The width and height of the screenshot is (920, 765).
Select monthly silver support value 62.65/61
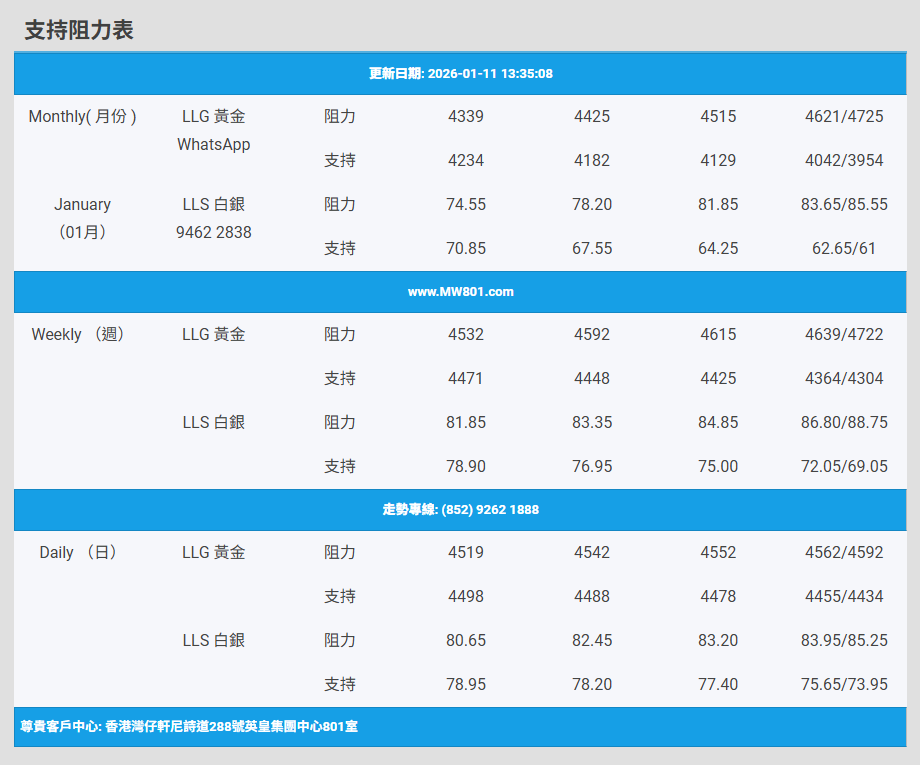844,248
